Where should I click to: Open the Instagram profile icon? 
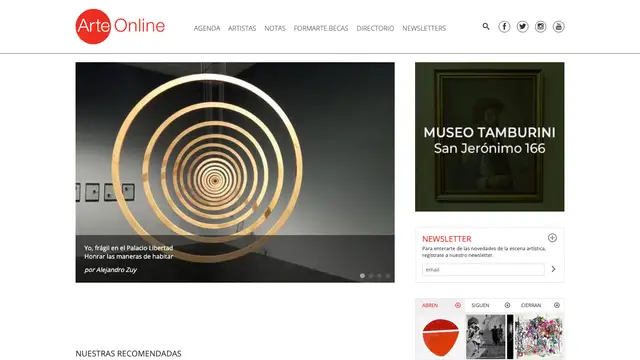[540, 27]
